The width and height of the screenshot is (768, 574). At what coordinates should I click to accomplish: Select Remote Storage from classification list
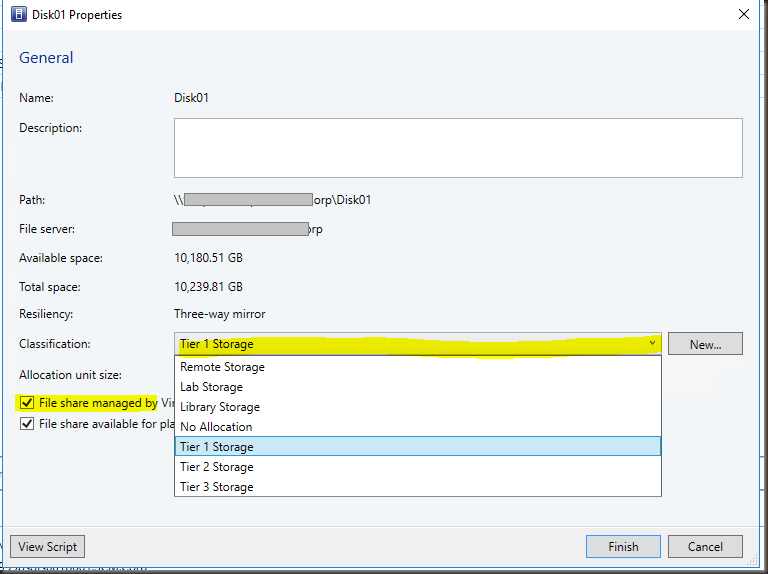pos(222,367)
